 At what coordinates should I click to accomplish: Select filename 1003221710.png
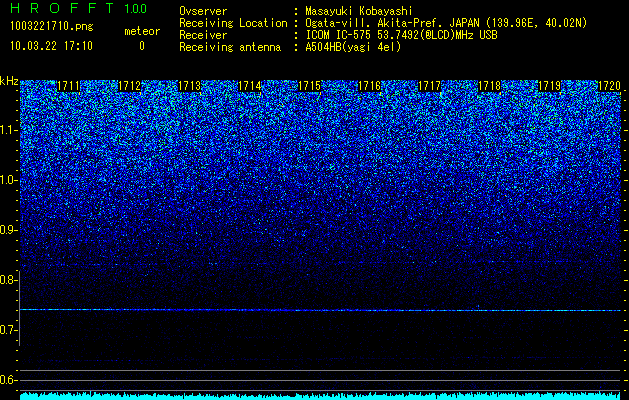[52, 27]
